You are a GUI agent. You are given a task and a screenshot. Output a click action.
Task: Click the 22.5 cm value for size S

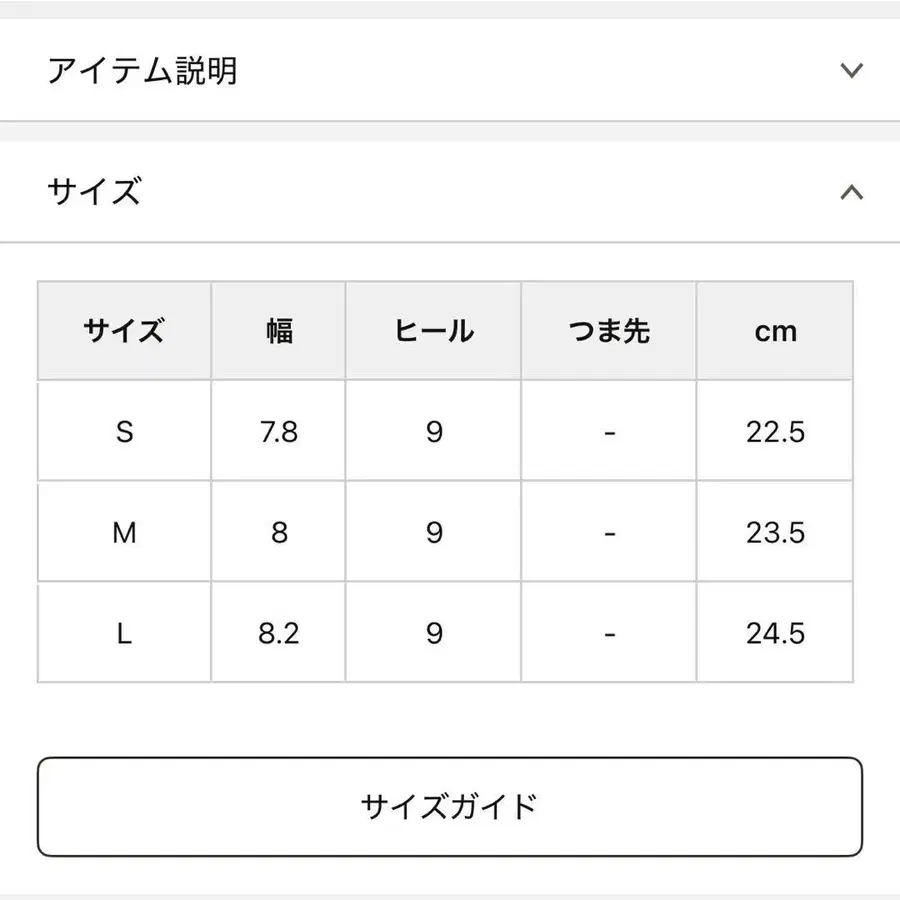pos(775,431)
